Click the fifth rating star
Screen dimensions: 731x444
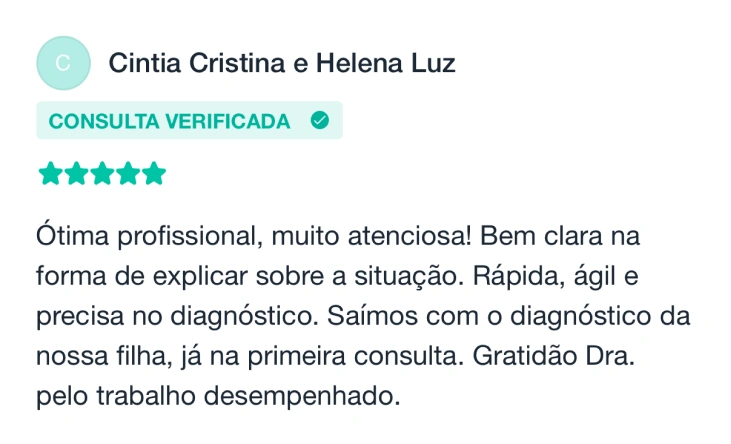pyautogui.click(x=153, y=174)
